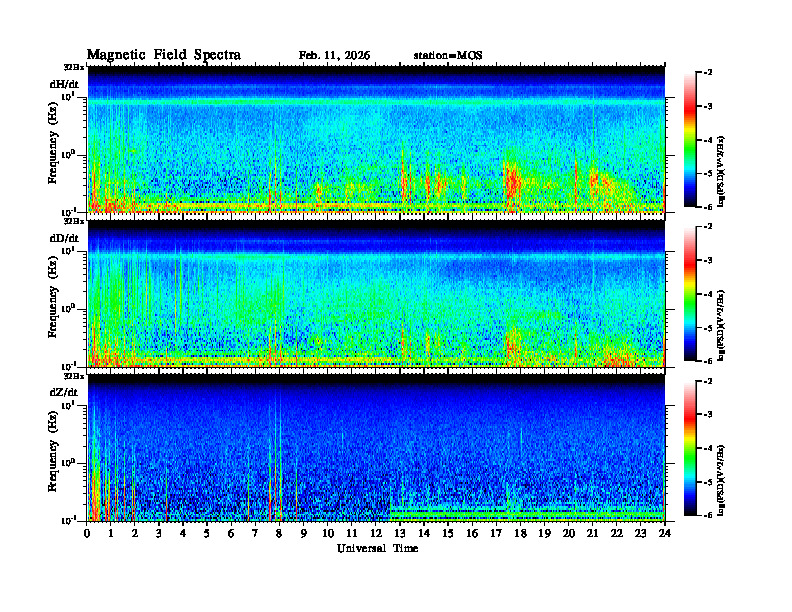Click inside the dH/dt spectrogram plot

pyautogui.click(x=376, y=139)
